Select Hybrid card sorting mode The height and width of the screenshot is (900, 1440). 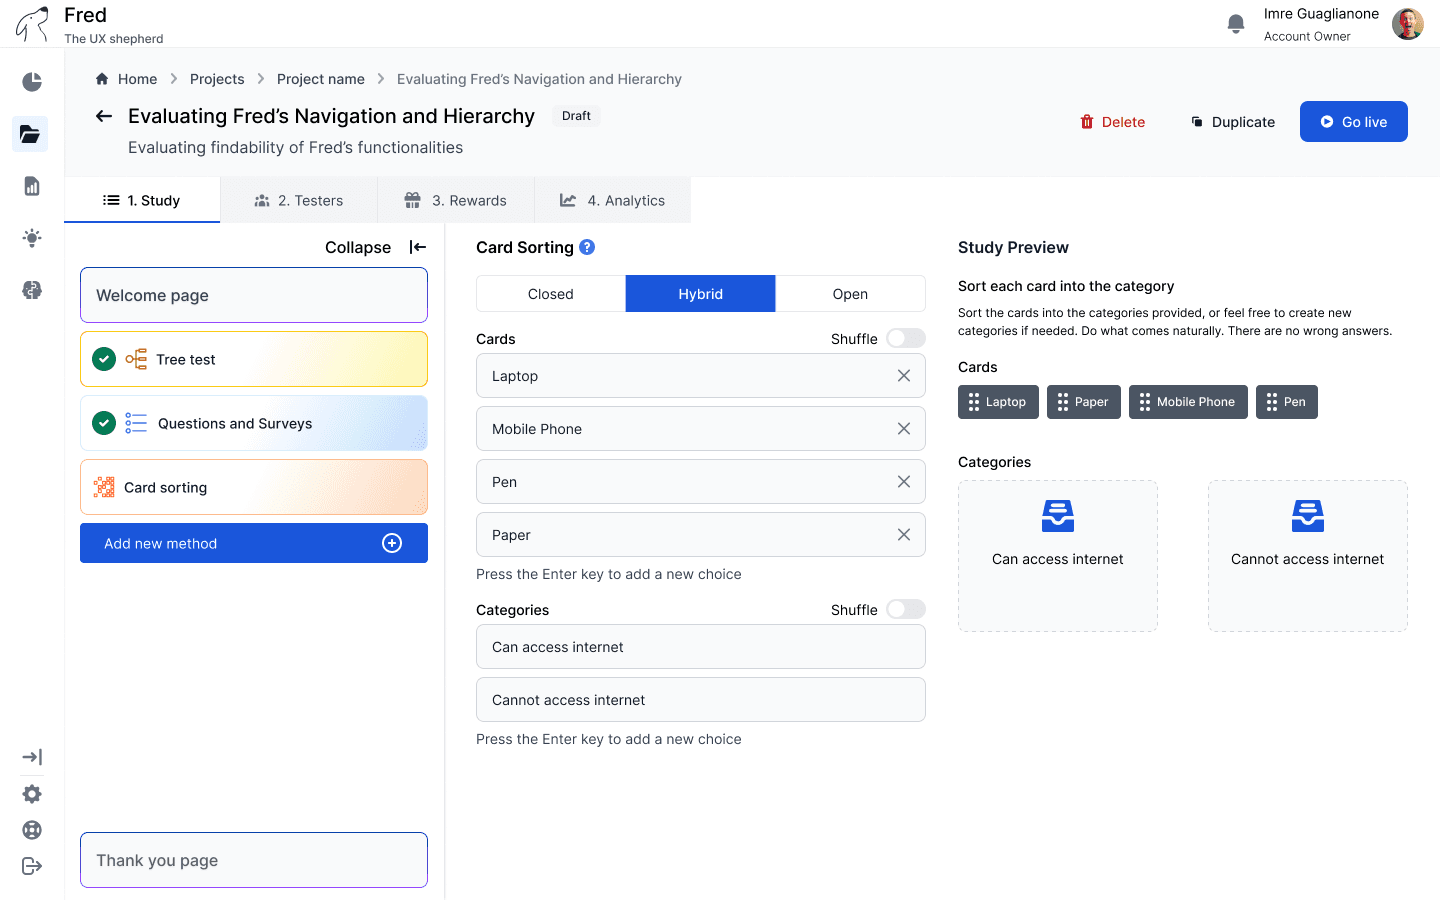(x=701, y=294)
